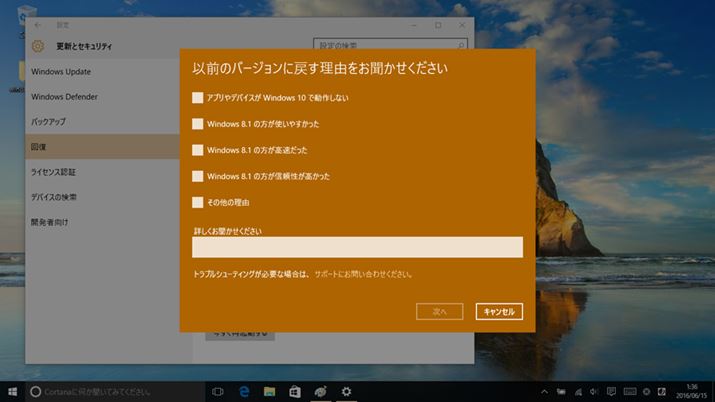This screenshot has height=402, width=715.
Task: Click the '詳しくお聞かせください' text field
Action: click(358, 247)
